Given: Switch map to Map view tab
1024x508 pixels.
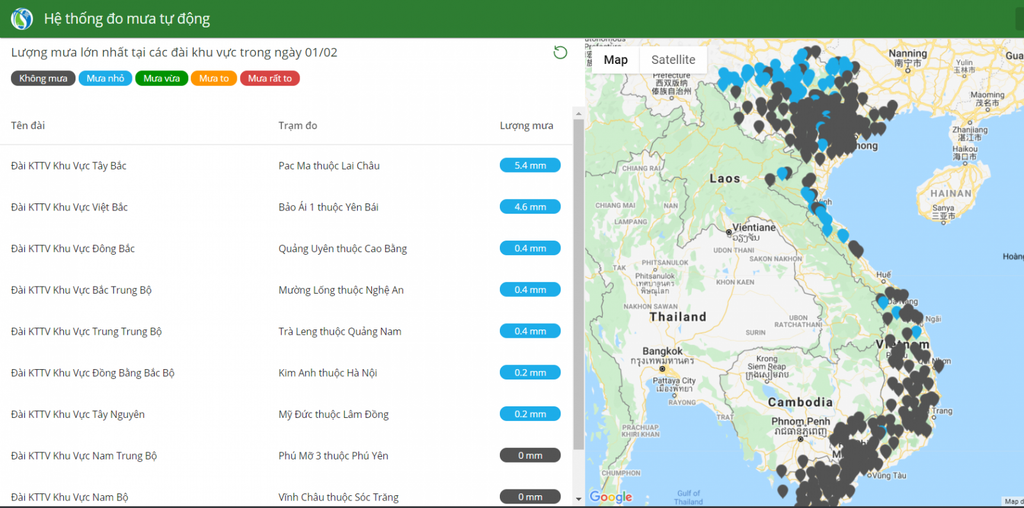Looking at the screenshot, I should 615,60.
